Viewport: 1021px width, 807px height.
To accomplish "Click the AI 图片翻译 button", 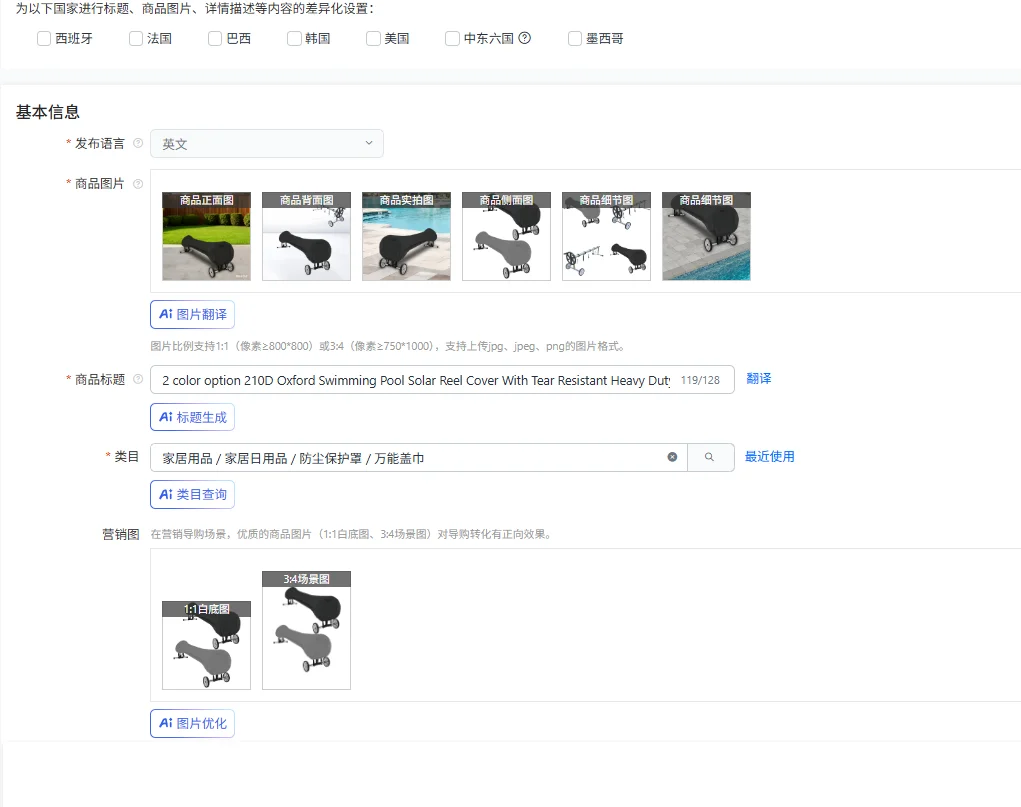I will (x=193, y=315).
